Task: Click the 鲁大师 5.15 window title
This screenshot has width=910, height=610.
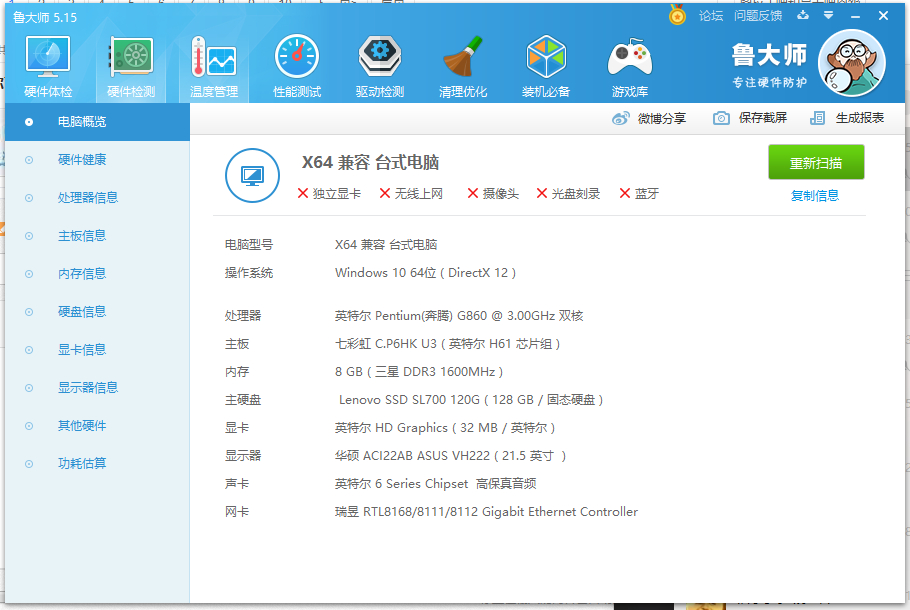Action: [x=45, y=18]
